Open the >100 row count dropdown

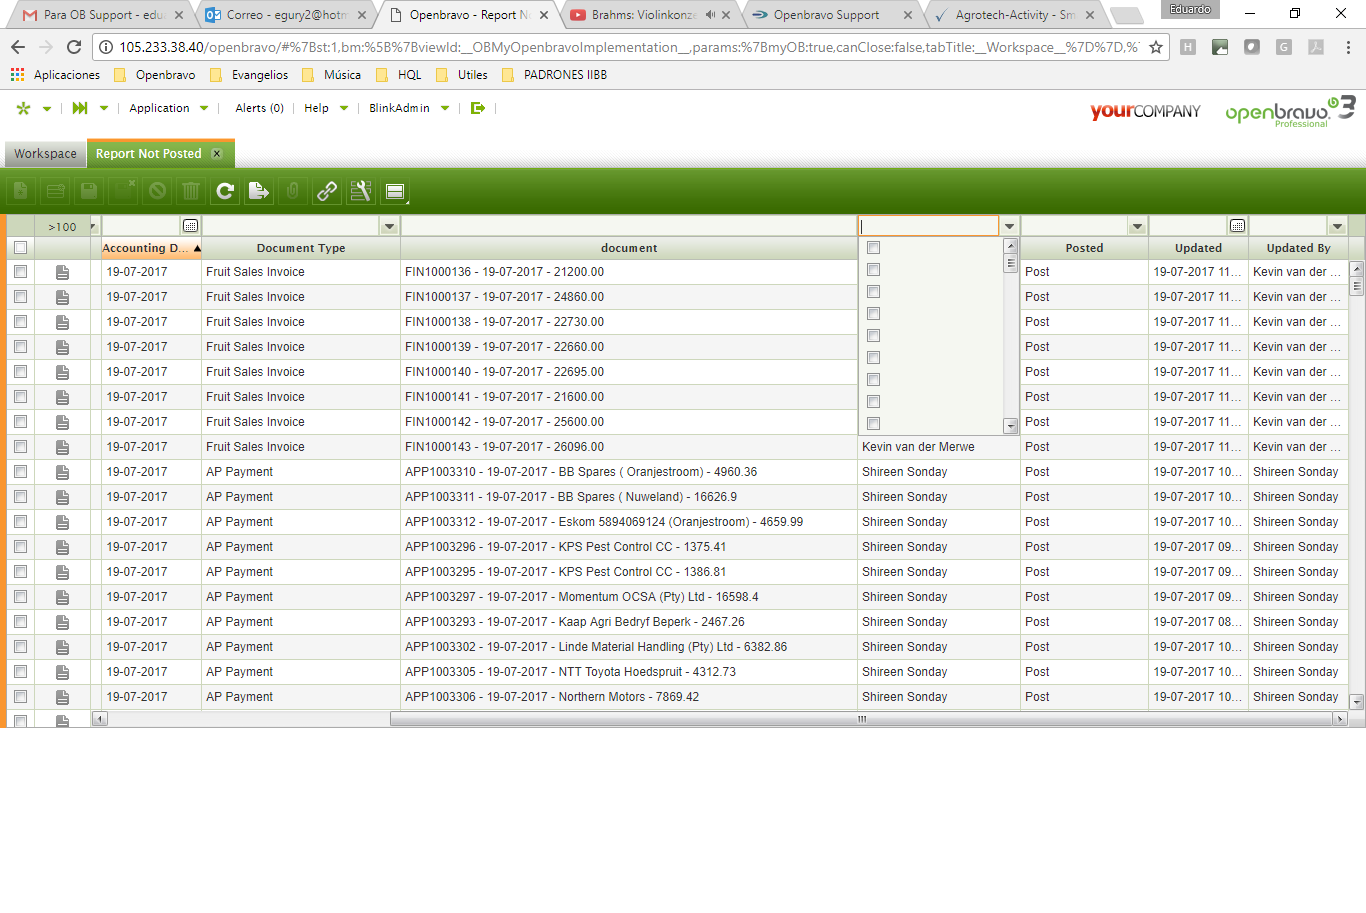[x=93, y=227]
